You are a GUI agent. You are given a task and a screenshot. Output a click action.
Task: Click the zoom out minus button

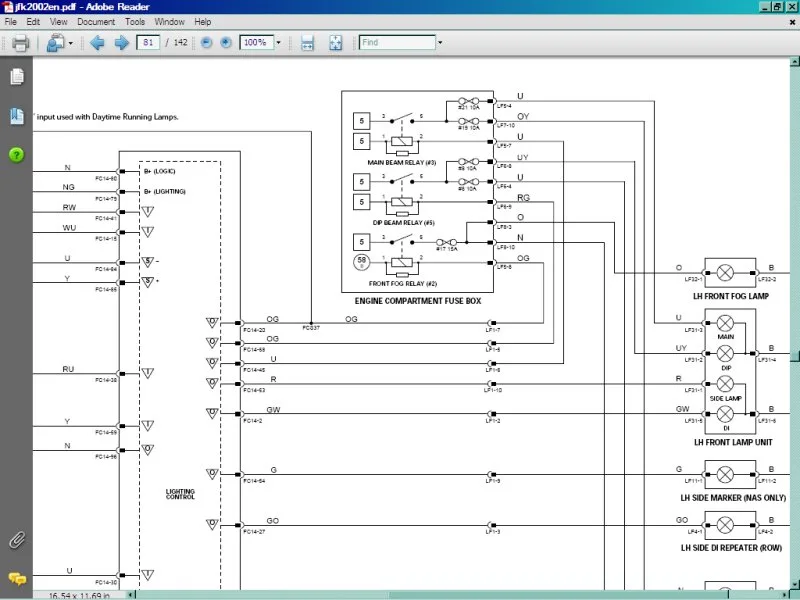point(206,43)
